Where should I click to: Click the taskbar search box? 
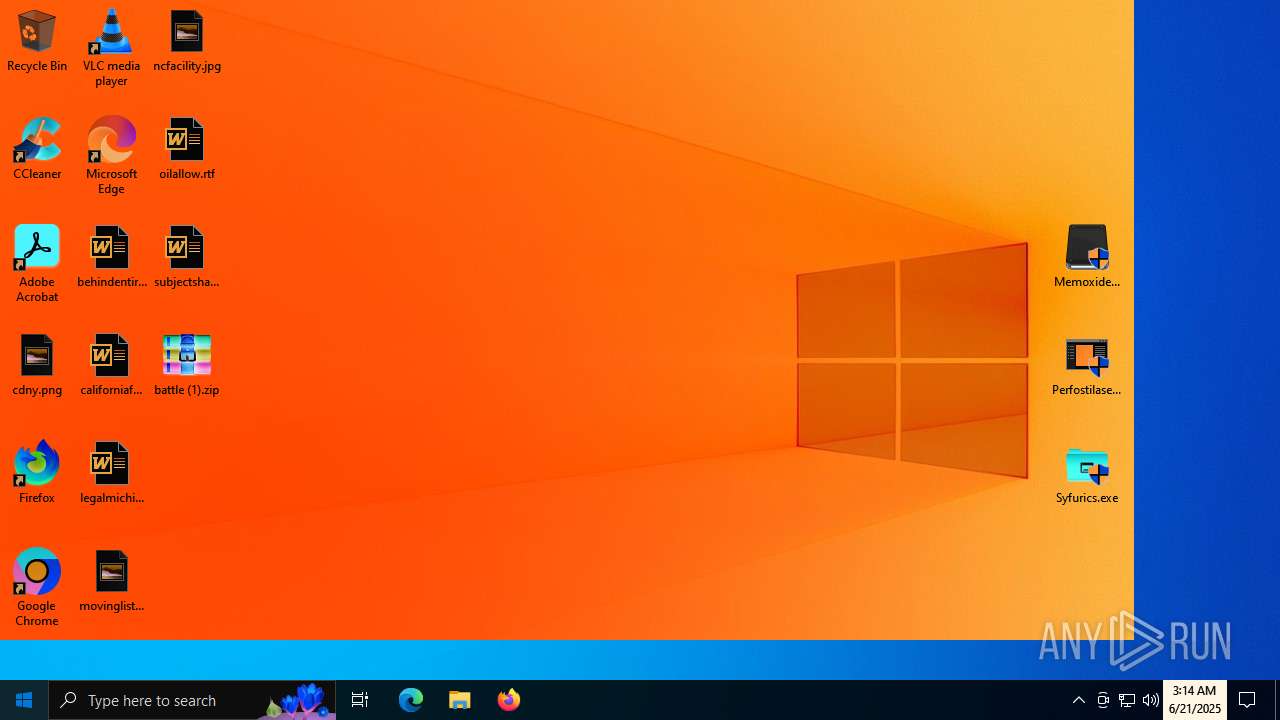[192, 700]
